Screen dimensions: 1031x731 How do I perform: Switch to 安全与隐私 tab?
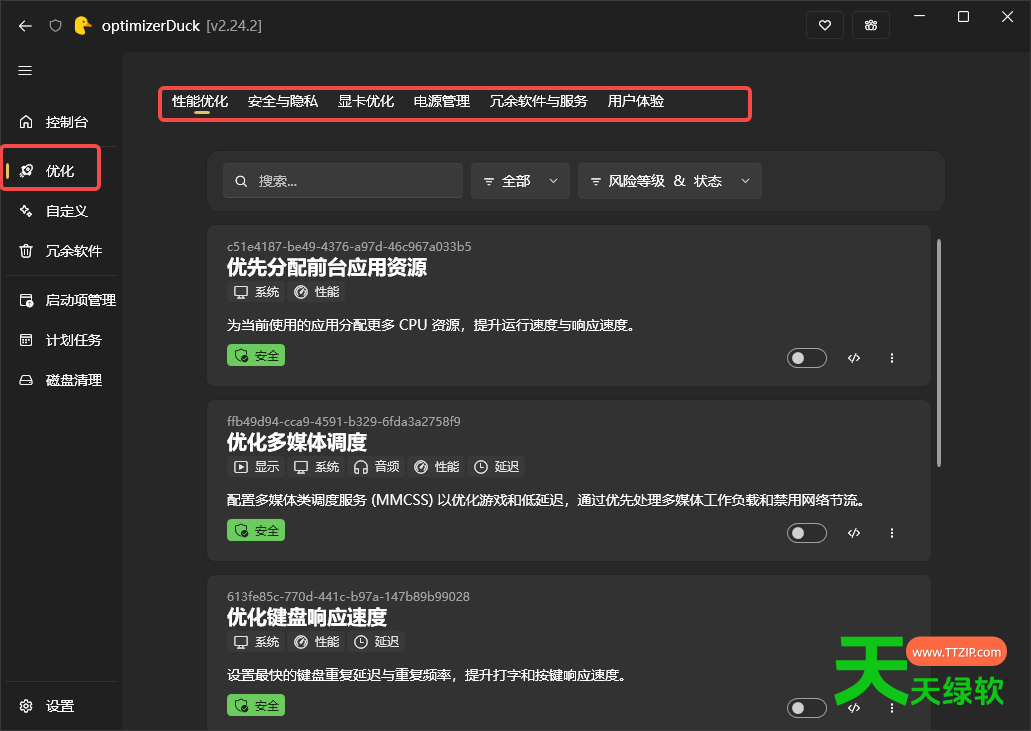click(x=283, y=101)
